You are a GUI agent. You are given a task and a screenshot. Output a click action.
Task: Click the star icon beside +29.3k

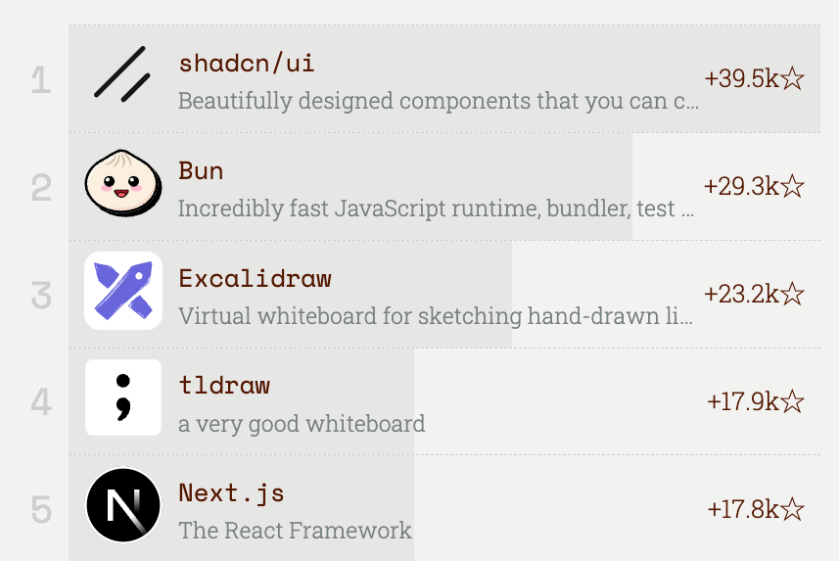point(792,186)
